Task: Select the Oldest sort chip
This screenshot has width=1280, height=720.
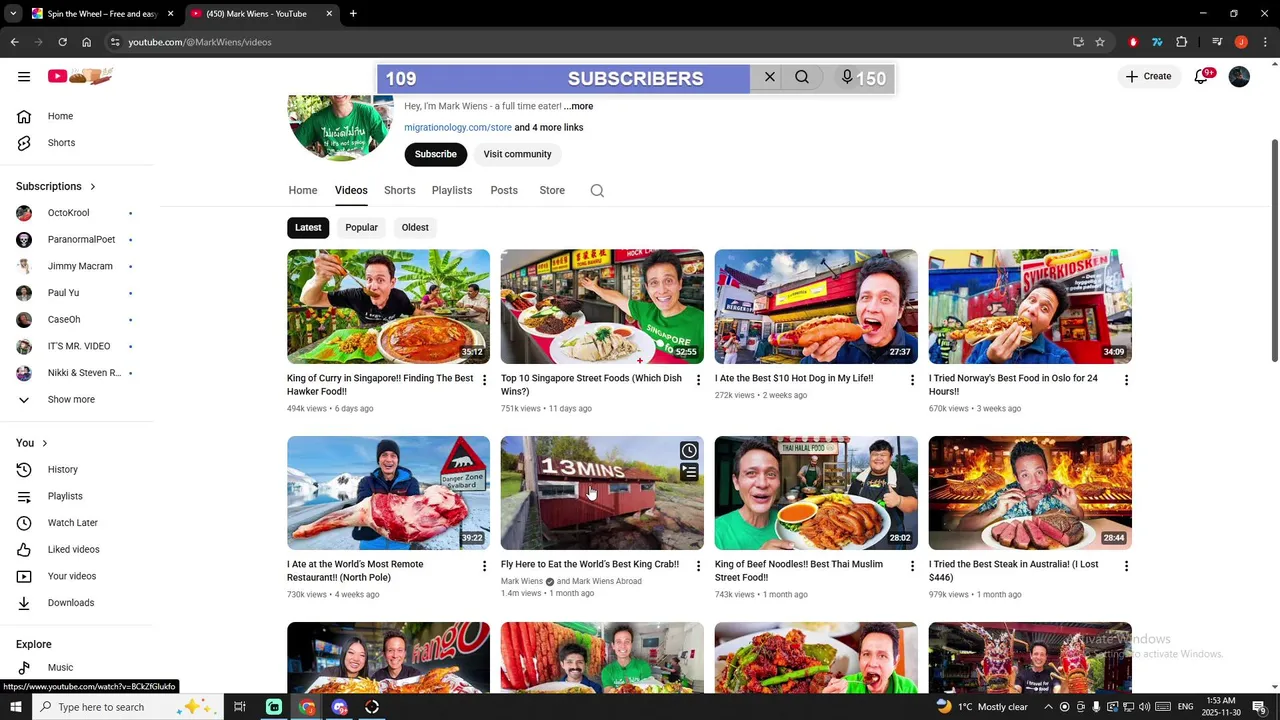Action: [x=415, y=227]
